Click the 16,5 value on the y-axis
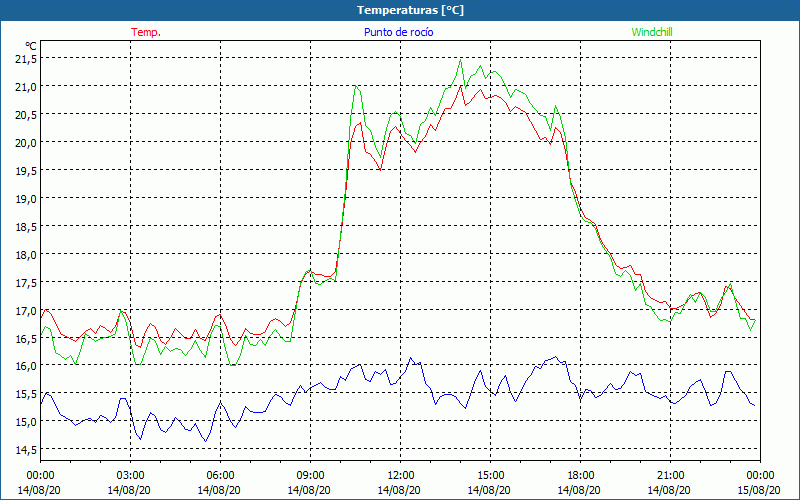Viewport: 800px width, 500px height. [26, 338]
